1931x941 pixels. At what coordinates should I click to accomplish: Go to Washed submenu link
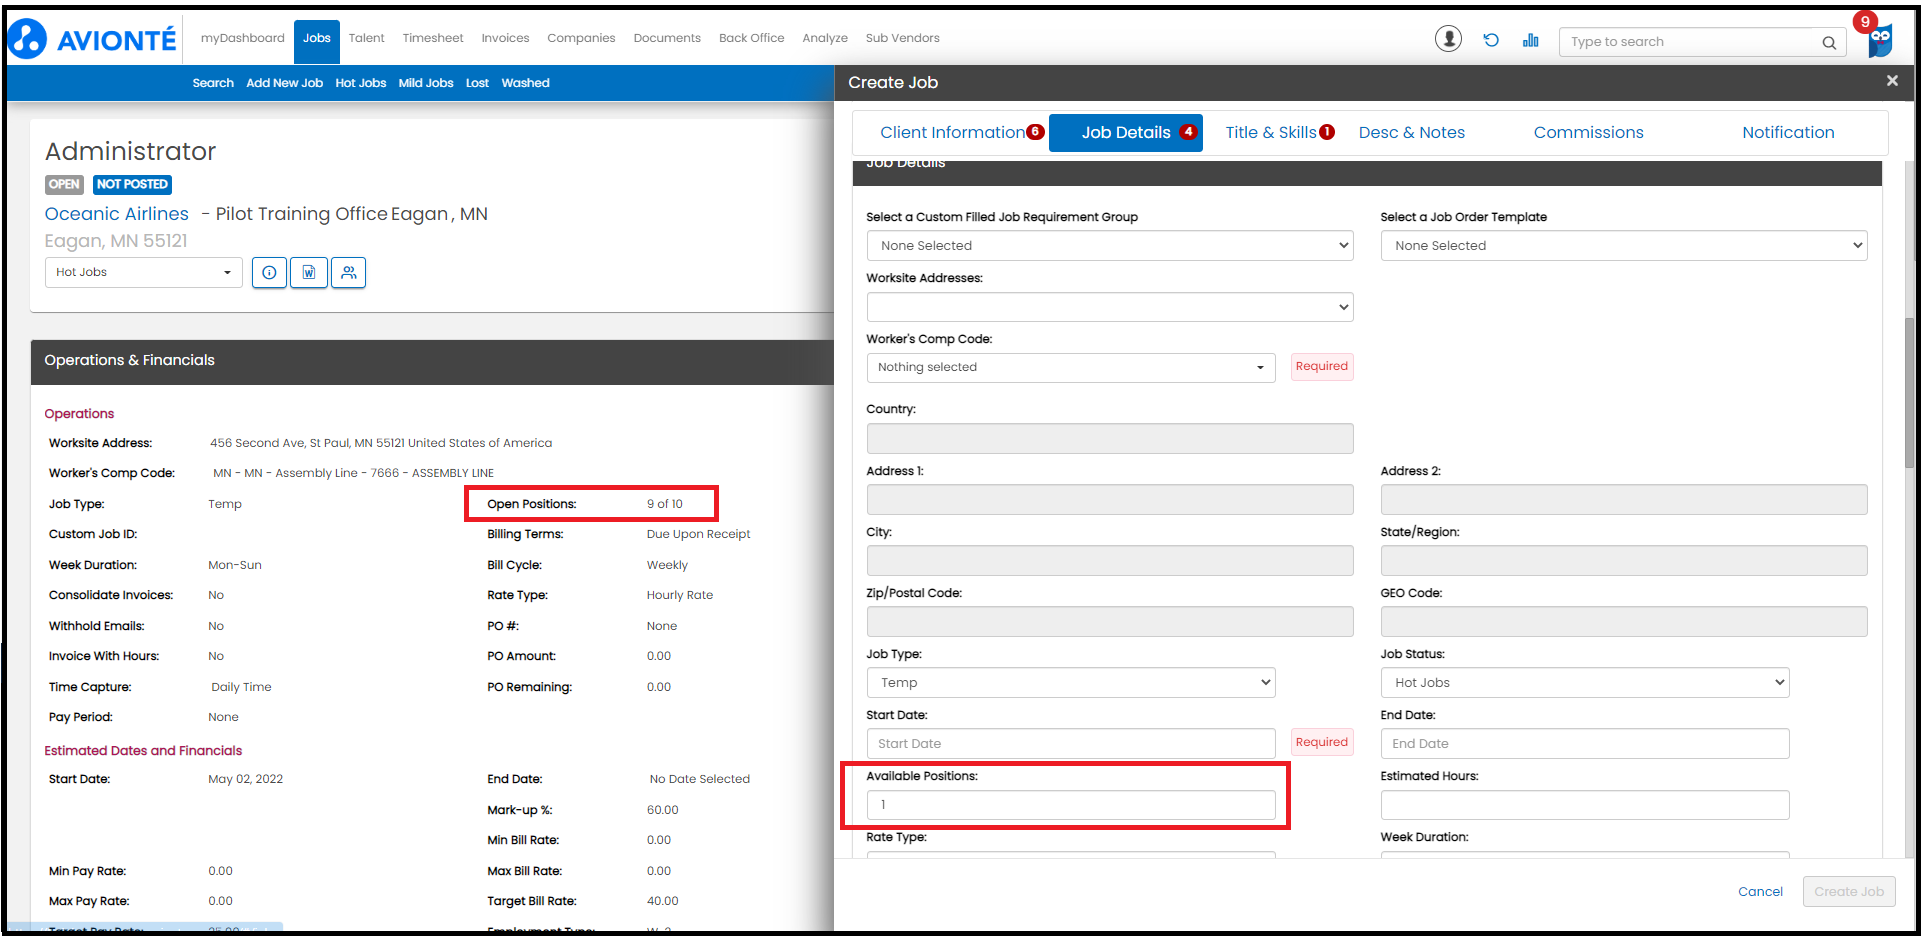(x=526, y=83)
